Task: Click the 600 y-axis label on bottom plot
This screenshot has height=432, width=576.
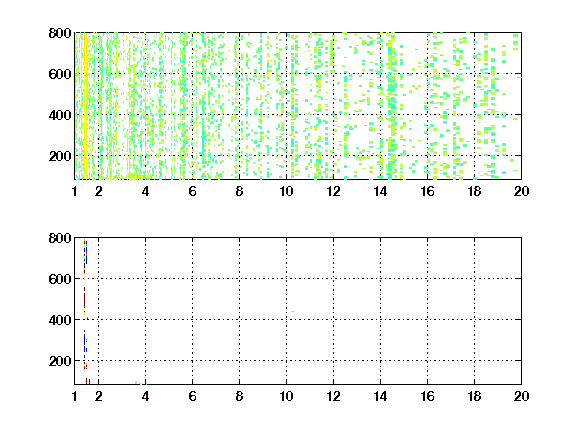Action: 60,279
